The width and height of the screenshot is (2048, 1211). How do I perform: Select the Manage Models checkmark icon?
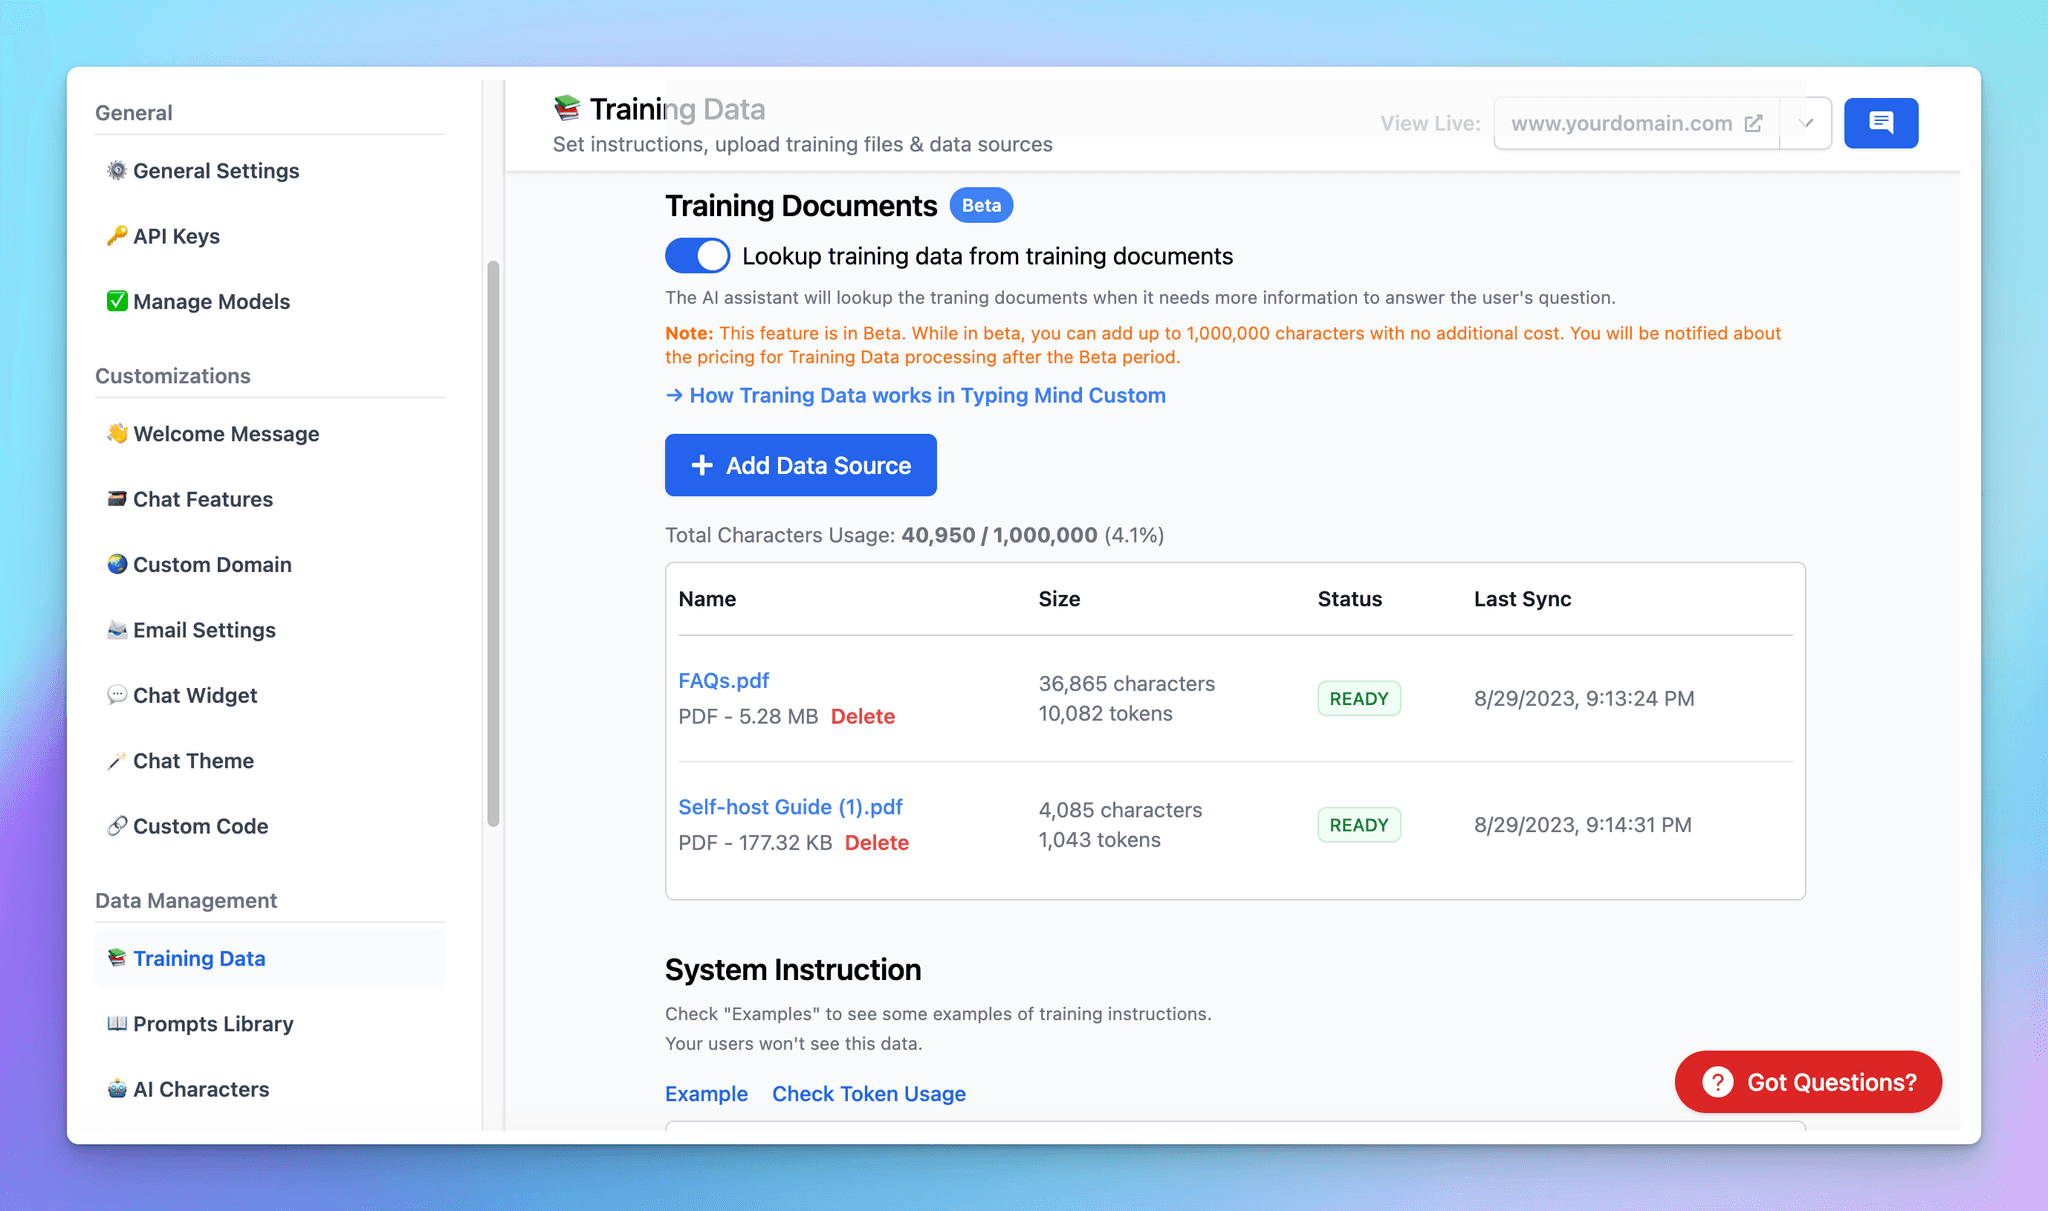click(117, 301)
